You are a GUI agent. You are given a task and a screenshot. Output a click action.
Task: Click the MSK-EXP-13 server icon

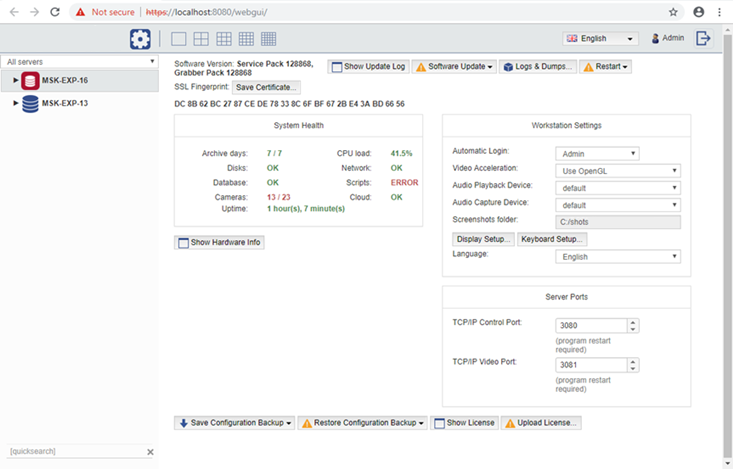pyautogui.click(x=30, y=103)
